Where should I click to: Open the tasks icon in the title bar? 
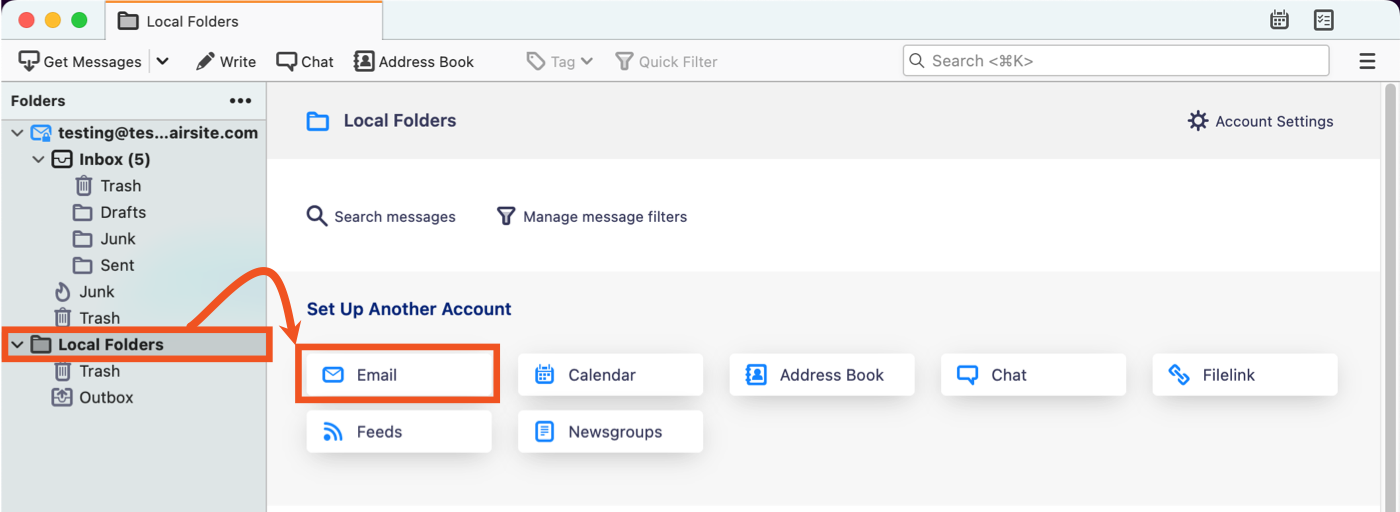pyautogui.click(x=1324, y=20)
